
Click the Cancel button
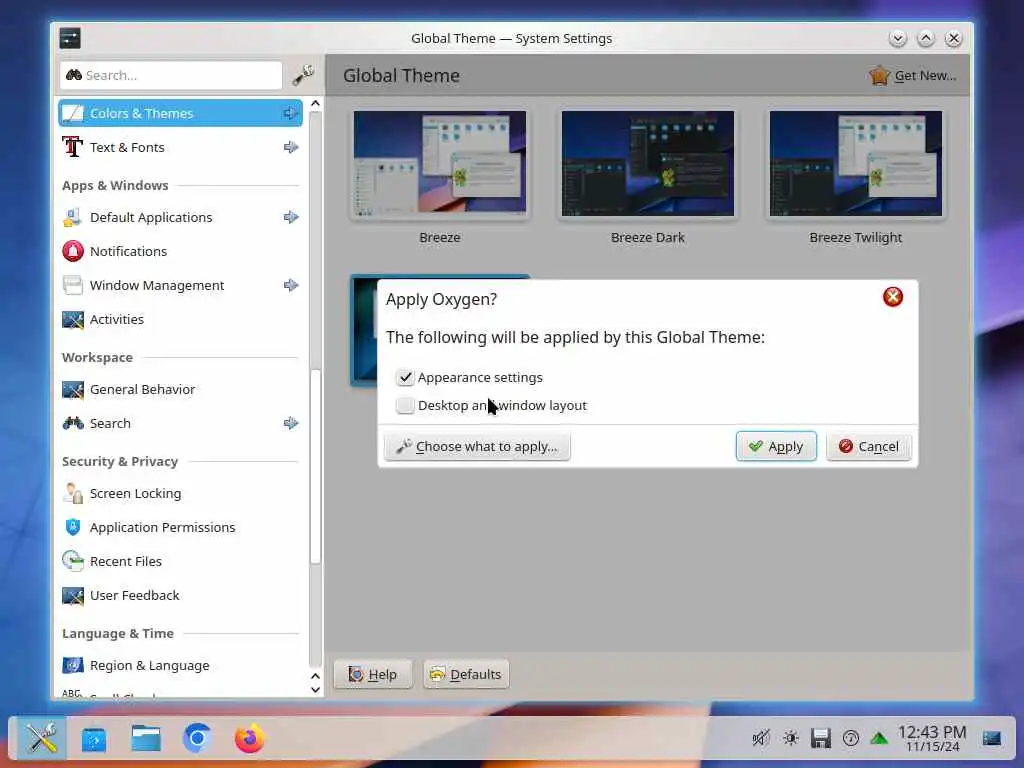click(869, 446)
